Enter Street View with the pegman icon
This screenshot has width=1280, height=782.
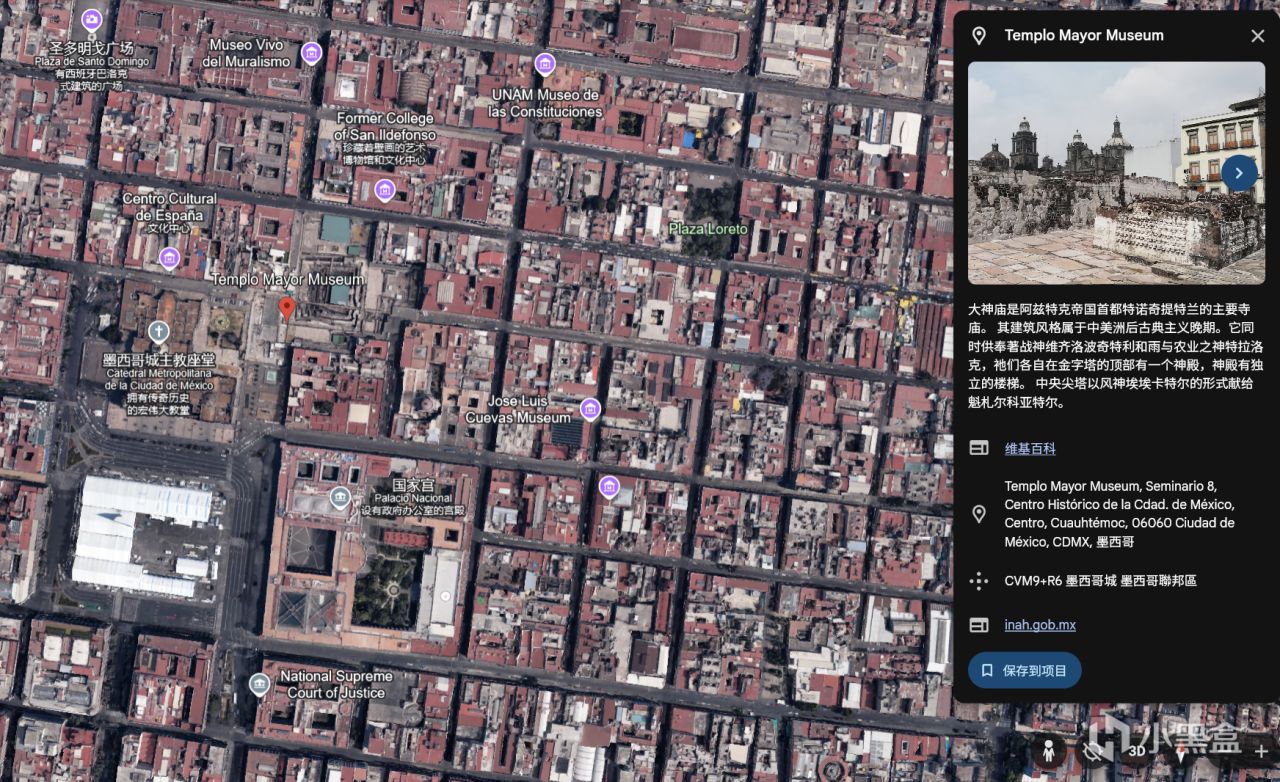point(1048,751)
